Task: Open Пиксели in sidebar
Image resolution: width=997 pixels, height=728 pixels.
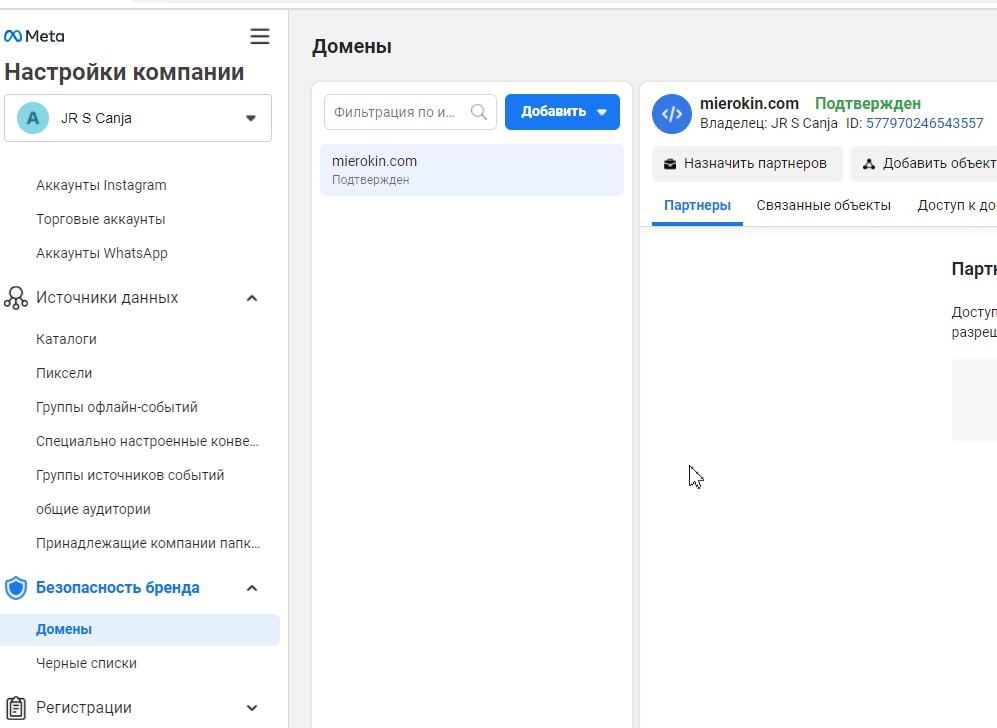Action: click(x=64, y=373)
